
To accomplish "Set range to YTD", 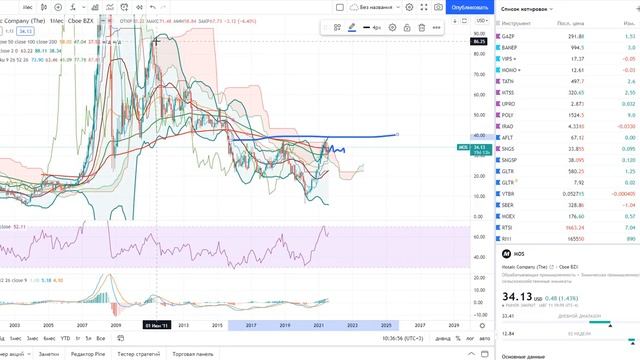I will (65, 338).
